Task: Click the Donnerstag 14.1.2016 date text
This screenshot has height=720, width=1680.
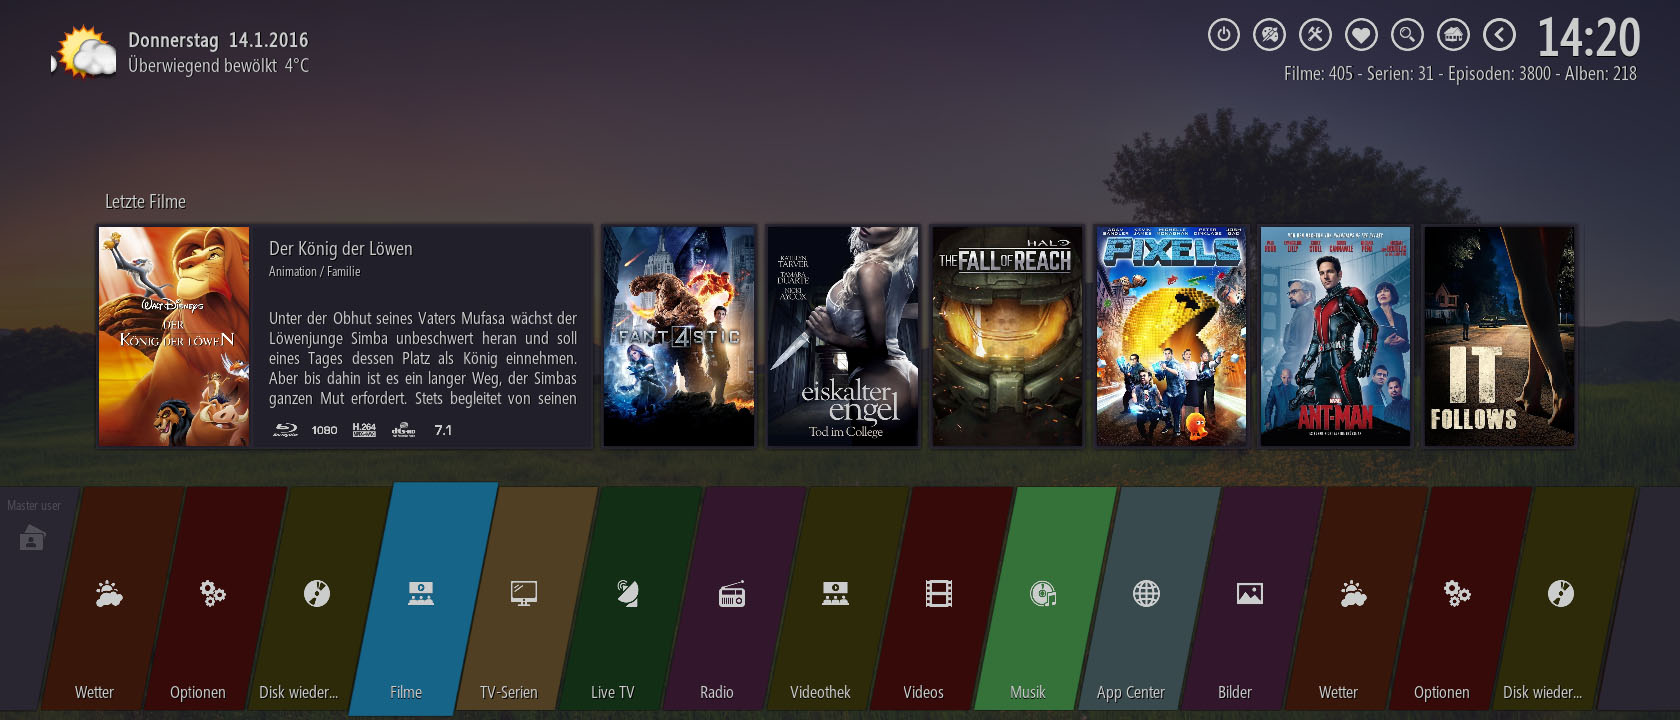Action: pos(218,40)
